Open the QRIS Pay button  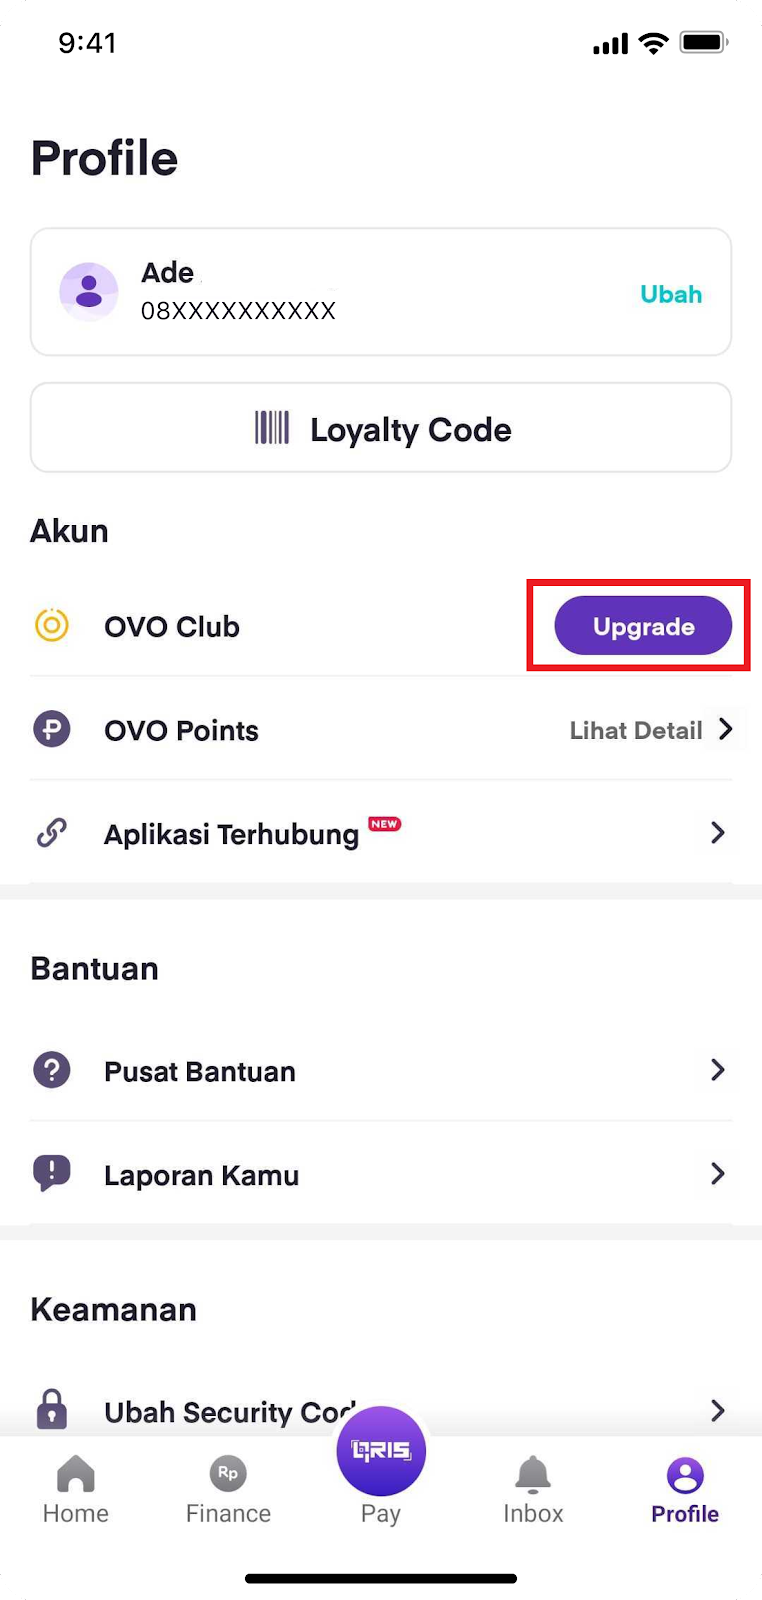[x=381, y=1451]
